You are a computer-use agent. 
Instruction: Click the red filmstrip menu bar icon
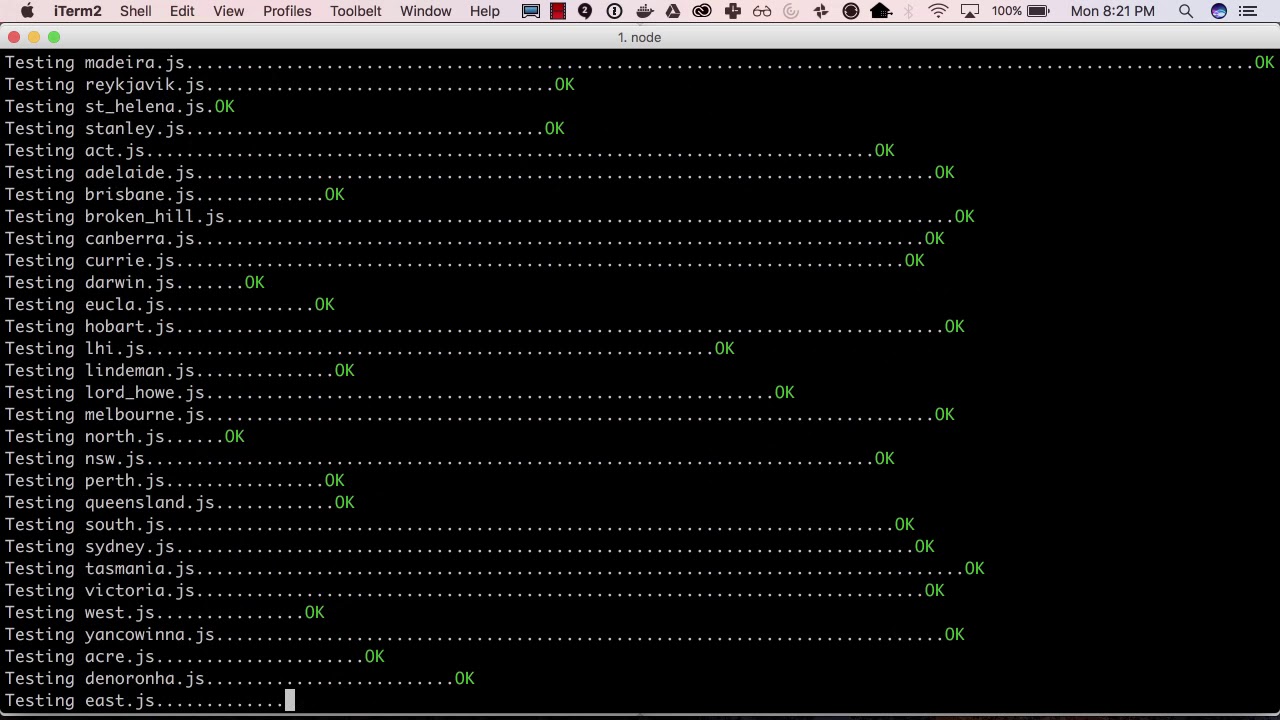click(558, 11)
